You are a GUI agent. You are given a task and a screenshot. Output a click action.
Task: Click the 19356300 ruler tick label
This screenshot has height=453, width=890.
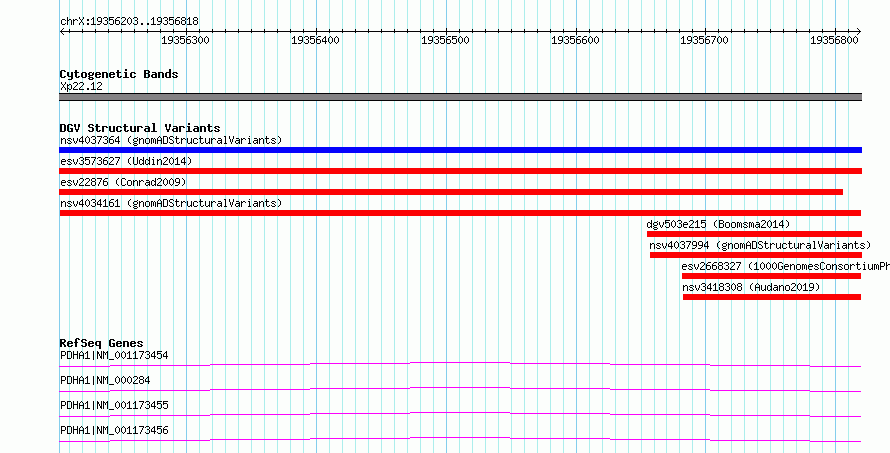(x=186, y=40)
